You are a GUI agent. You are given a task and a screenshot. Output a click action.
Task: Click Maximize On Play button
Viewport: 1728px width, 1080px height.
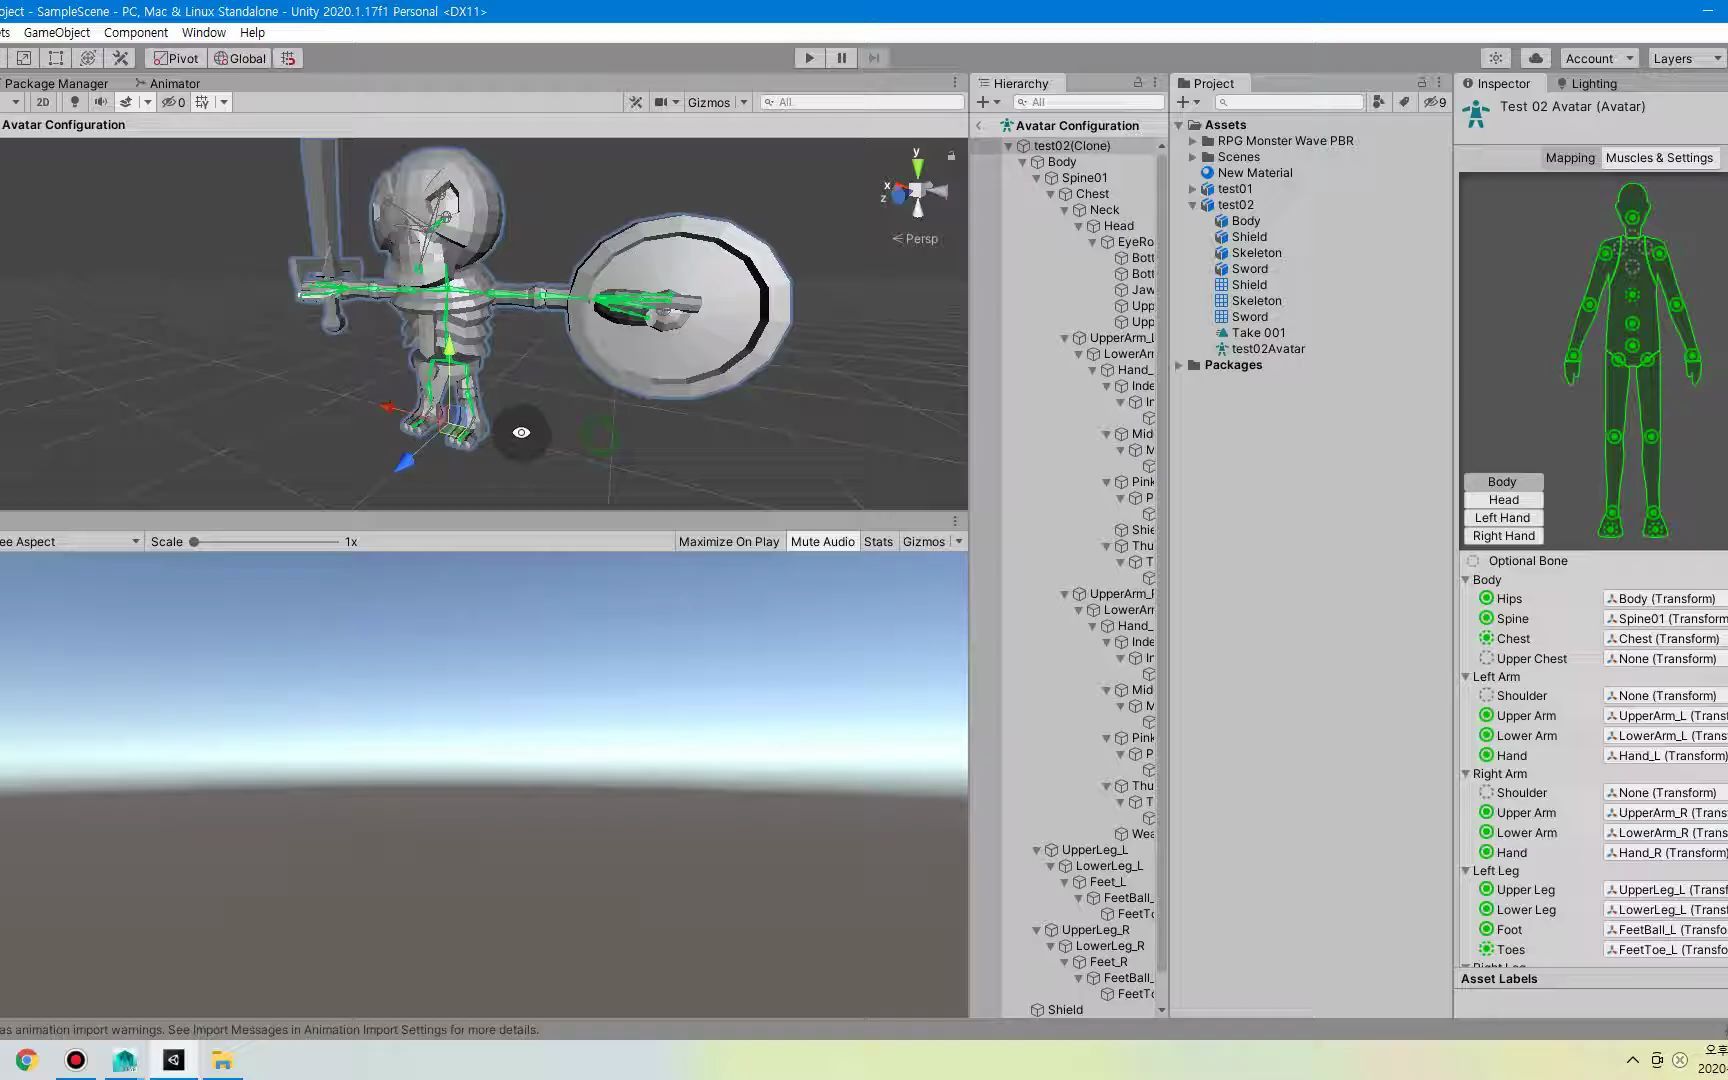pos(729,541)
